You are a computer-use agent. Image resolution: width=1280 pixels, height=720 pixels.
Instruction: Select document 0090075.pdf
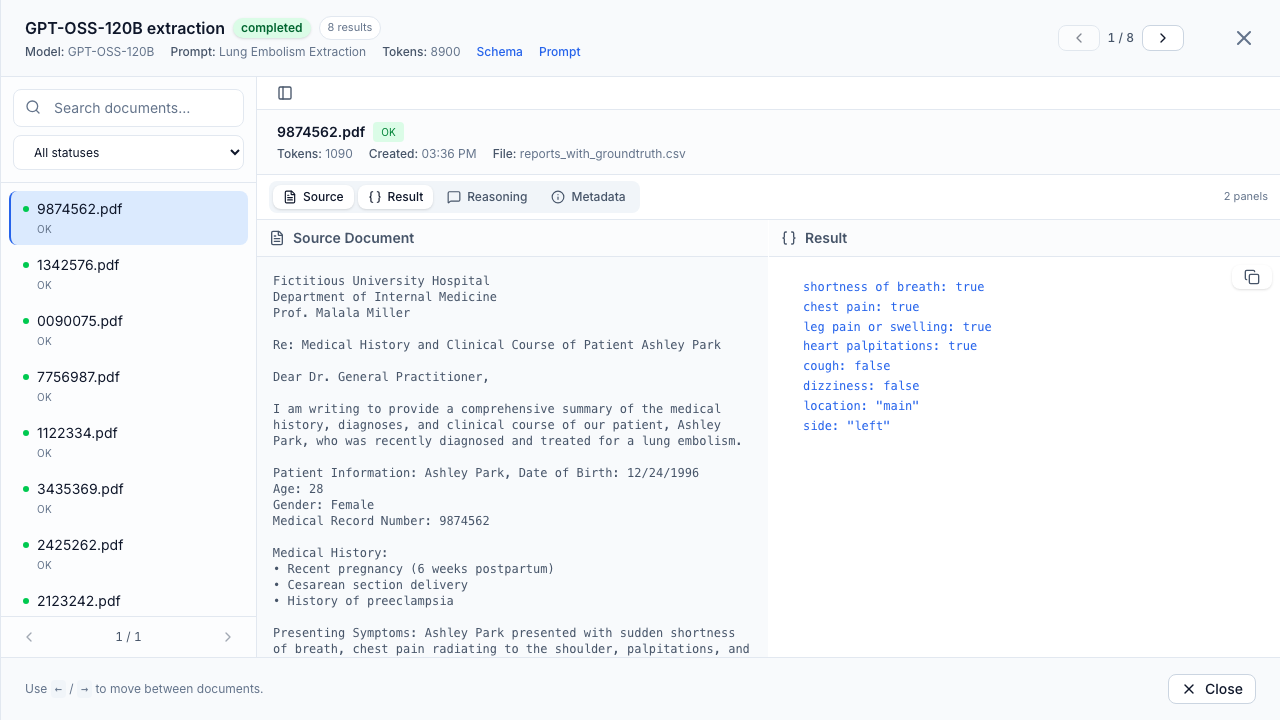pos(128,330)
